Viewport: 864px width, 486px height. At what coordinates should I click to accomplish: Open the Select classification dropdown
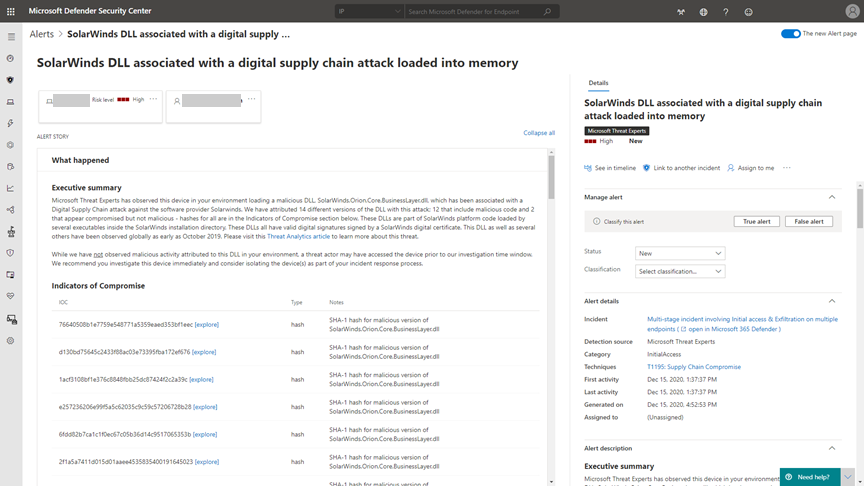tap(679, 271)
